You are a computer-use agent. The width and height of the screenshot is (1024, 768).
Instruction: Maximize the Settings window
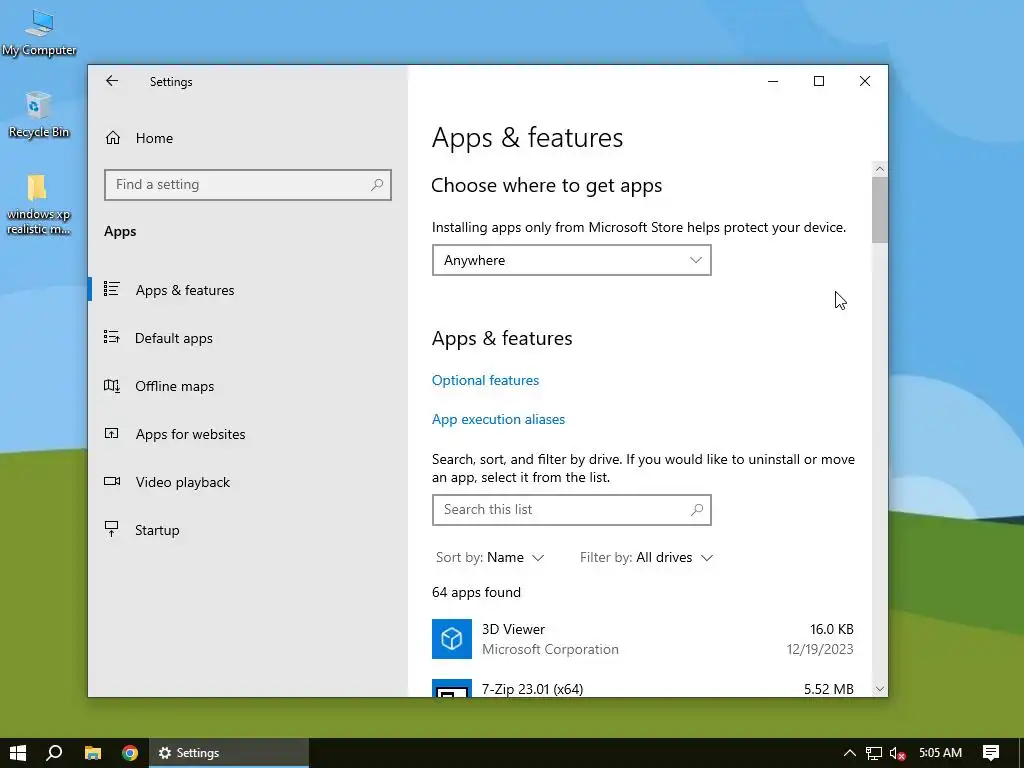(x=818, y=81)
